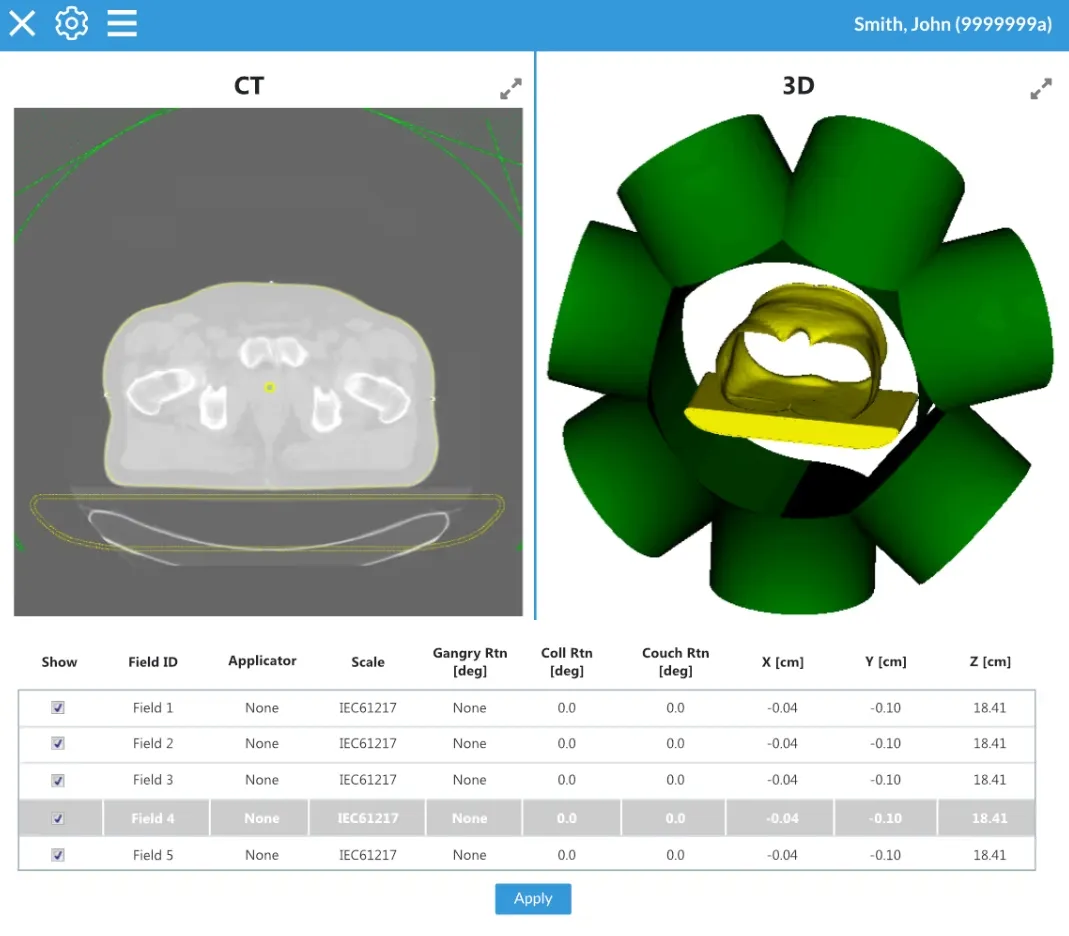Image resolution: width=1069 pixels, height=936 pixels.
Task: Close the plan view with X icon
Action: [x=22, y=24]
